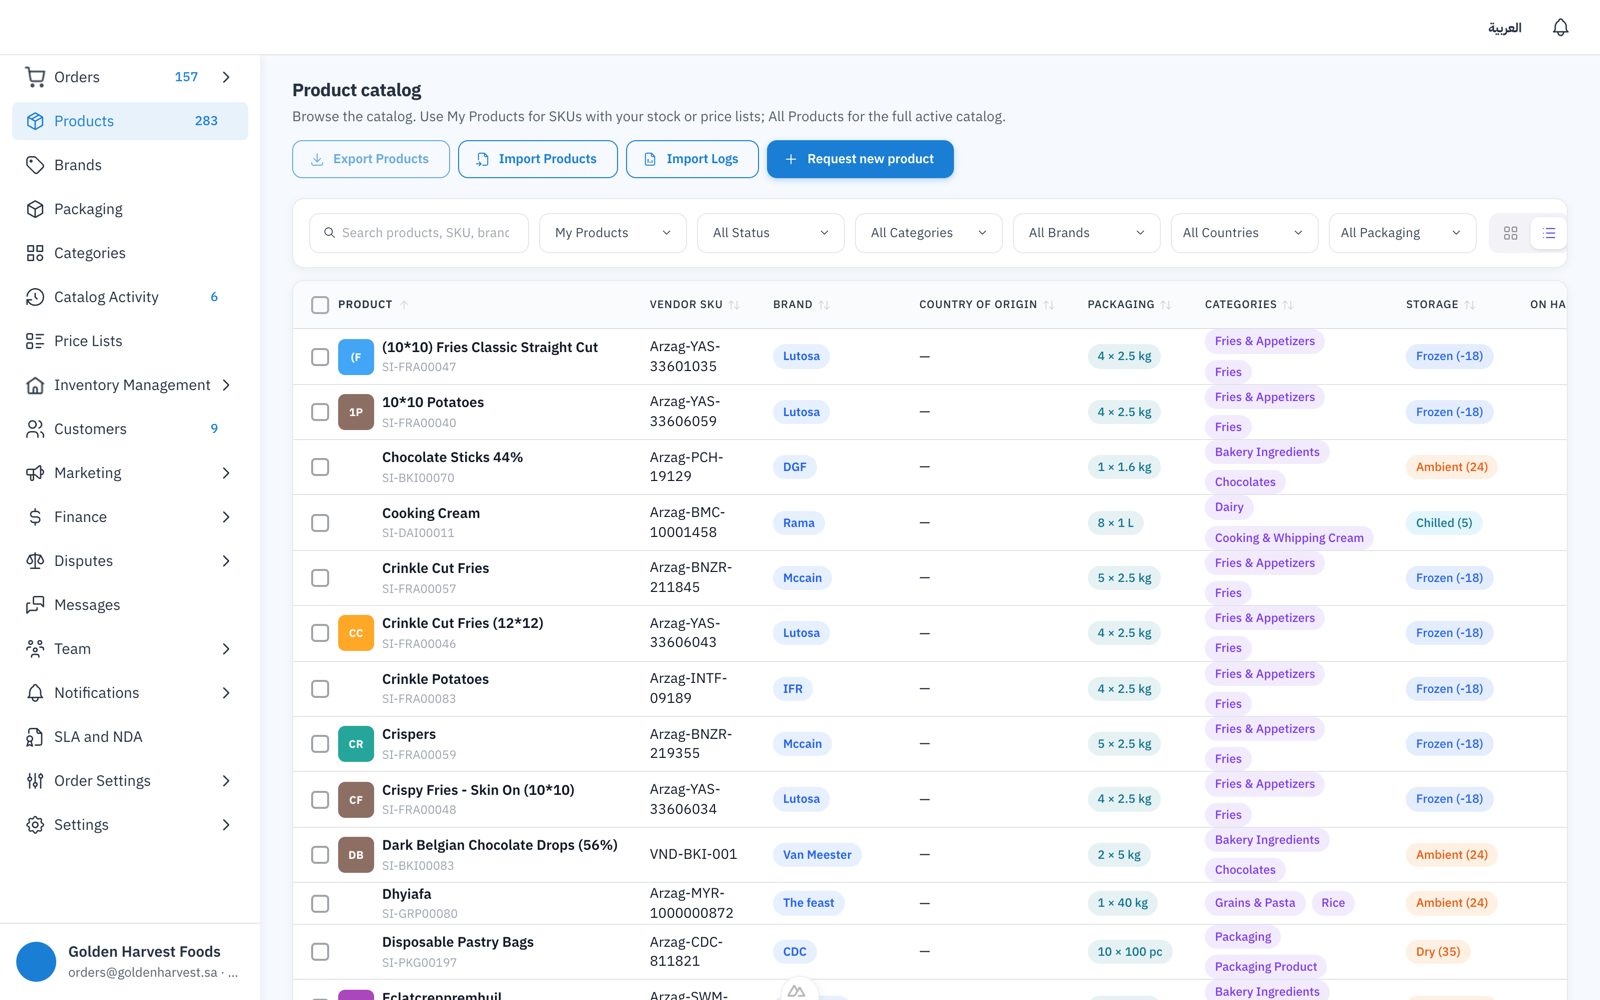This screenshot has width=1600, height=1000.
Task: Go to Products in the sidebar
Action: (x=130, y=121)
